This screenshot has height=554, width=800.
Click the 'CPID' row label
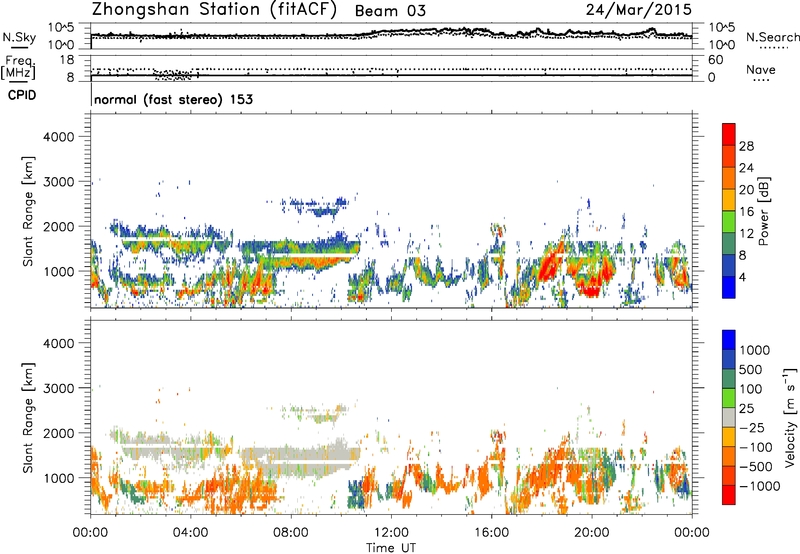click(22, 95)
